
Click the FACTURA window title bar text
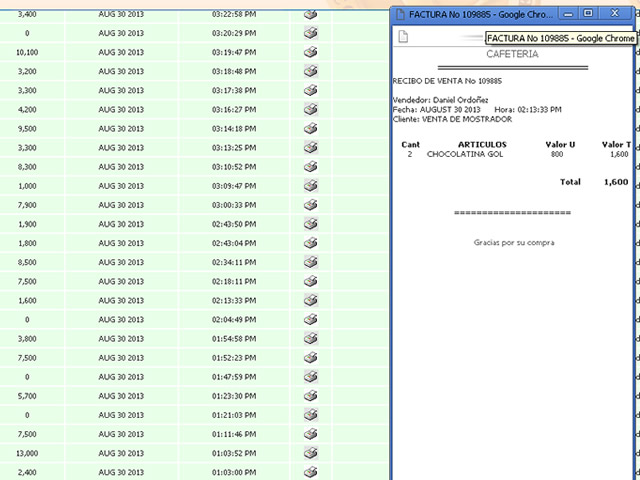[481, 14]
